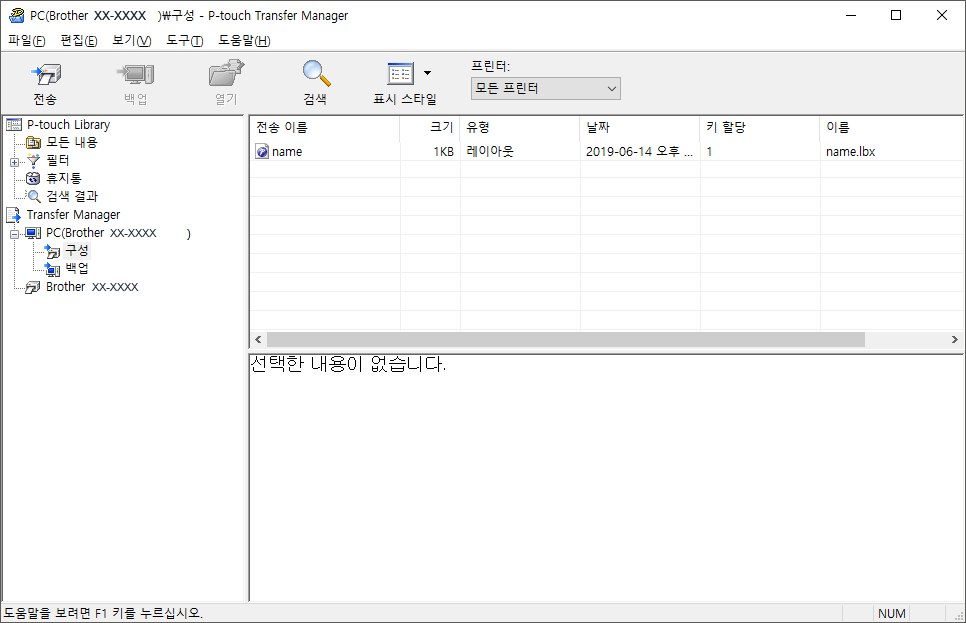Sort by 이름 column header
The height and width of the screenshot is (623, 966).
click(891, 128)
